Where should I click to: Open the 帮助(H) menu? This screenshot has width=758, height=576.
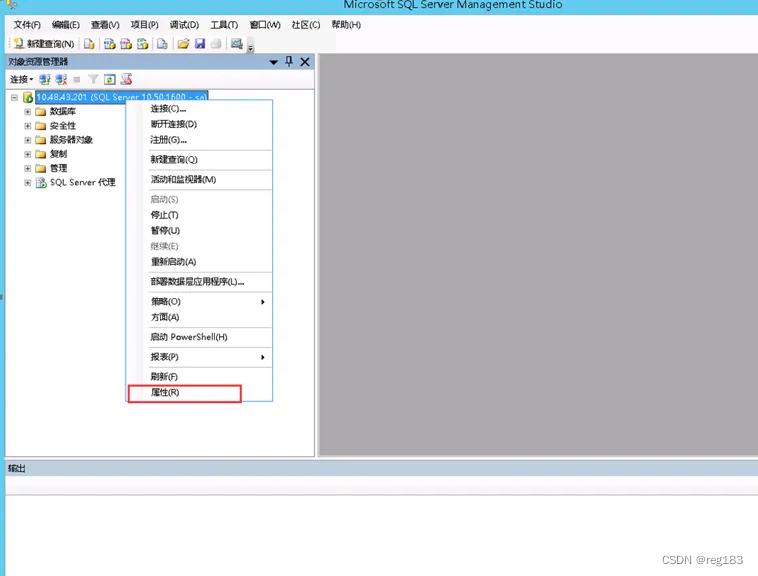(346, 25)
